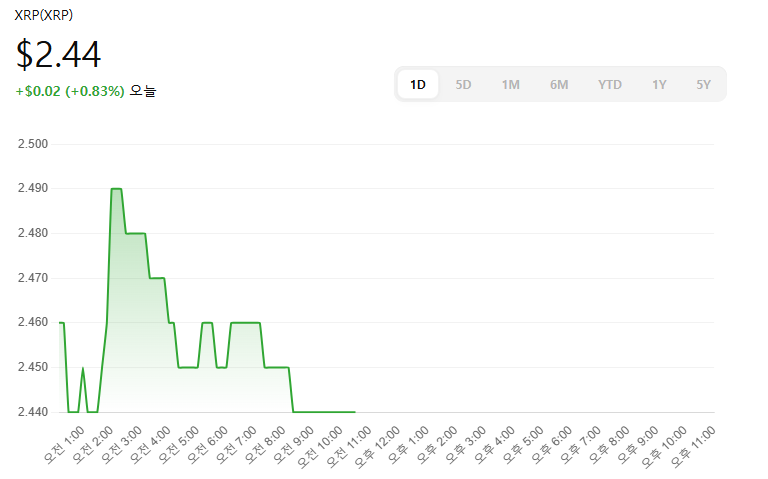The height and width of the screenshot is (479, 768).
Task: Click the 오늘 label
Action: [x=143, y=91]
